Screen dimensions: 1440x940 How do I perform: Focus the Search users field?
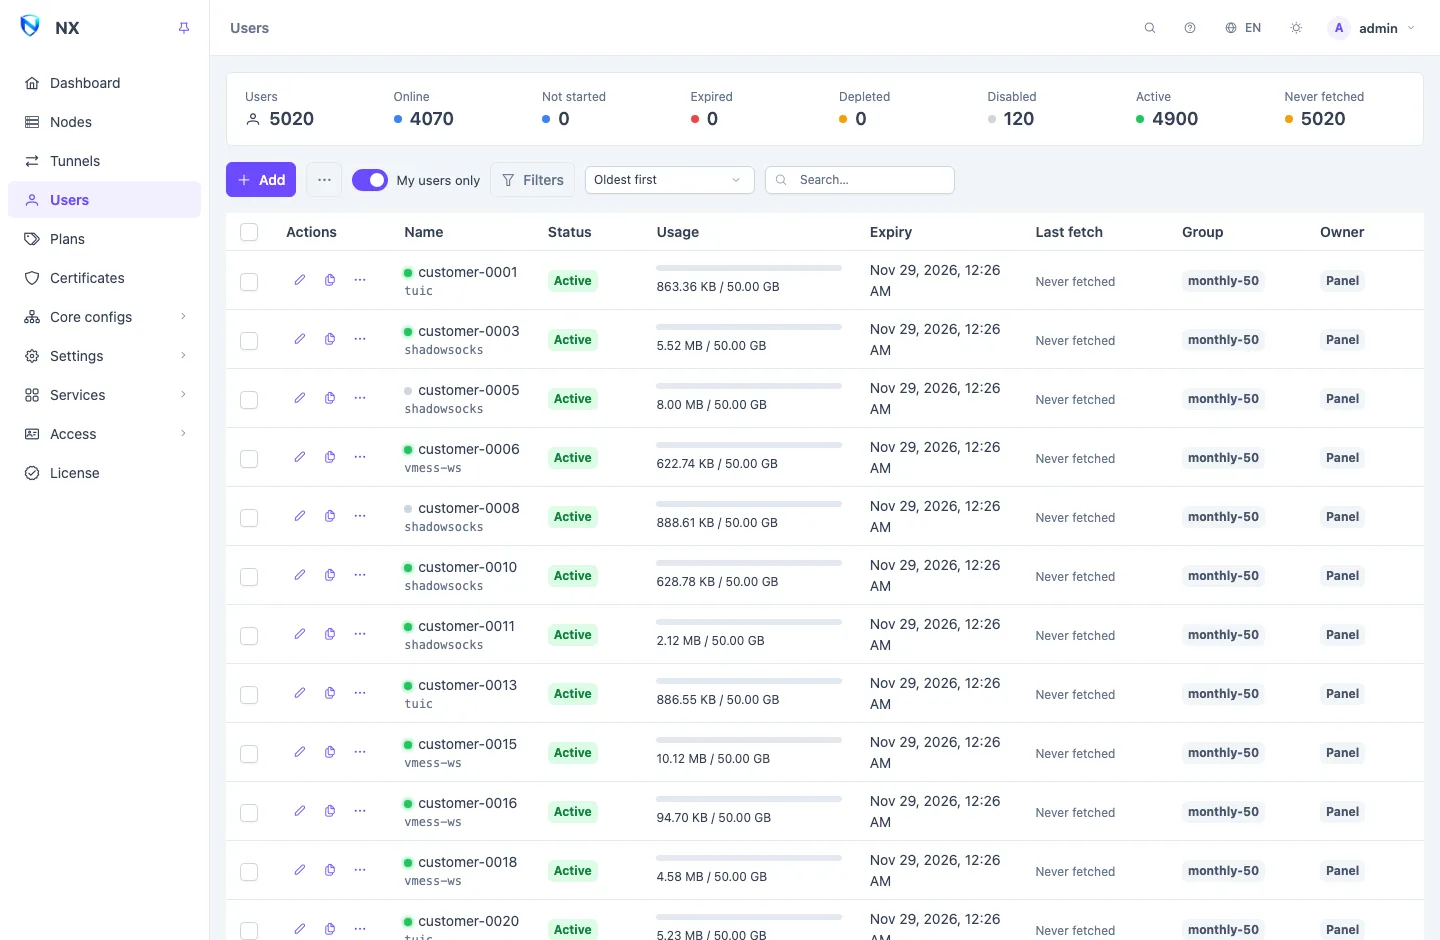(860, 180)
